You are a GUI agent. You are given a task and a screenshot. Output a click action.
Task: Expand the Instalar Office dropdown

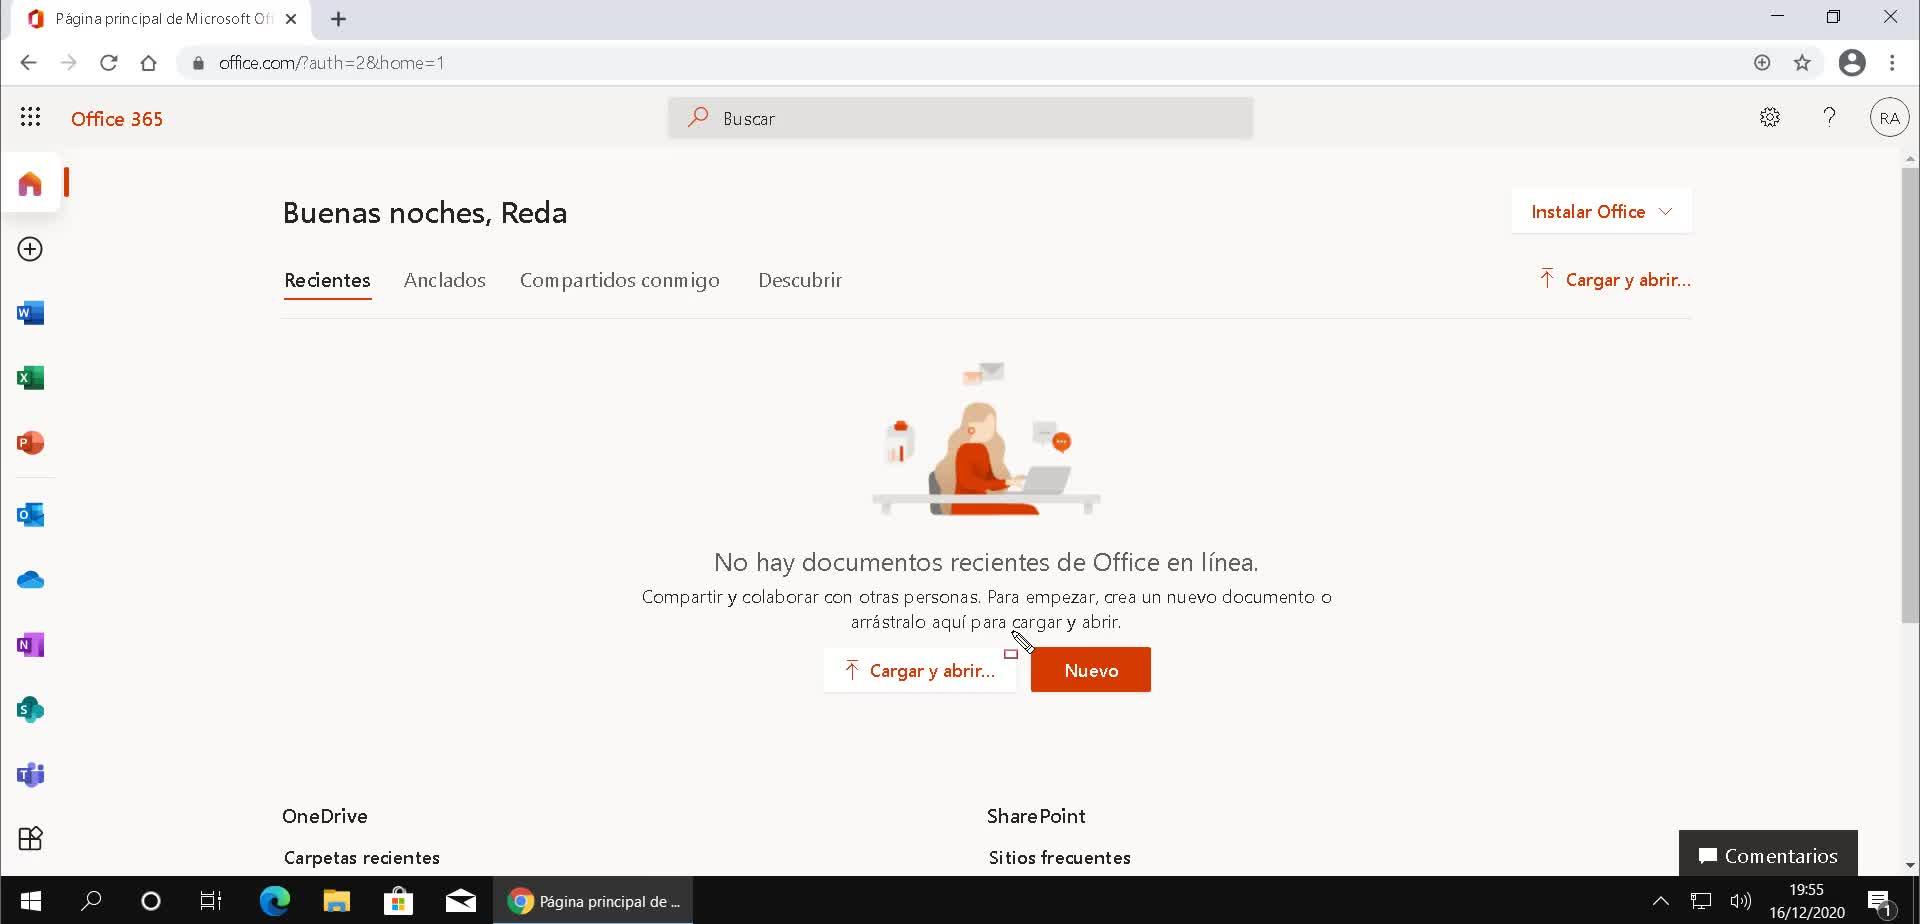[x=1601, y=211]
